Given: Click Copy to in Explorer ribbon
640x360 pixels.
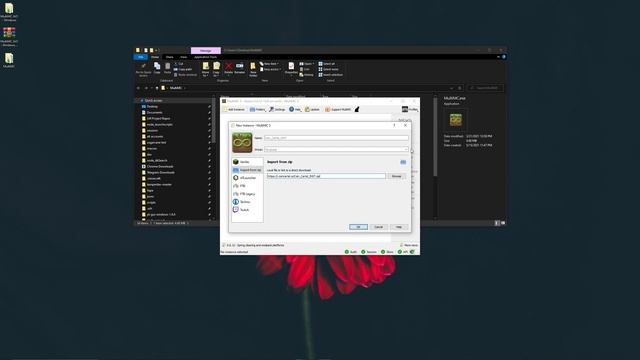Looking at the screenshot, I should click(216, 69).
